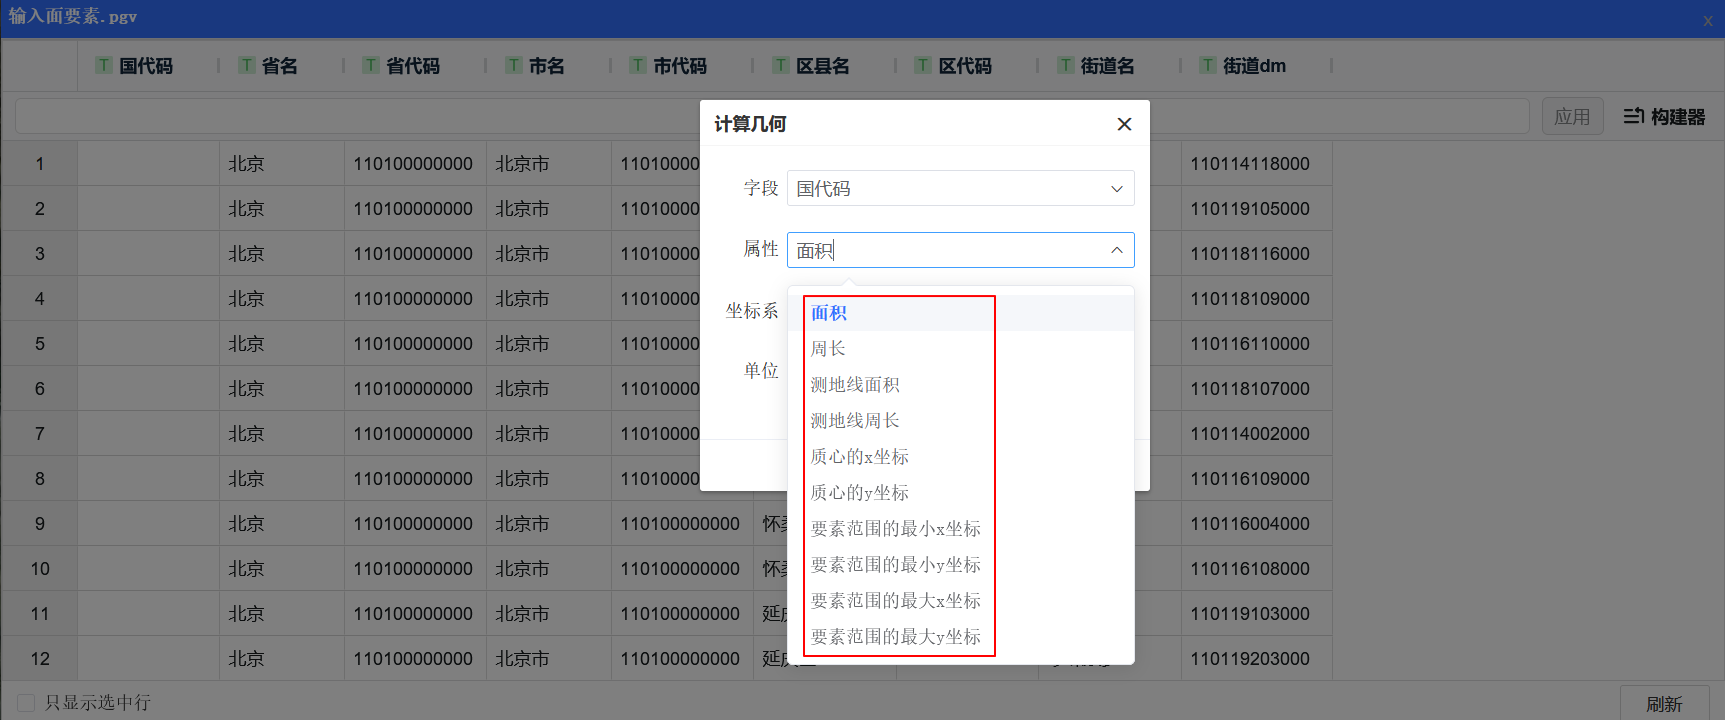
Task: Choose 测地线面积 option in the list
Action: 855,385
